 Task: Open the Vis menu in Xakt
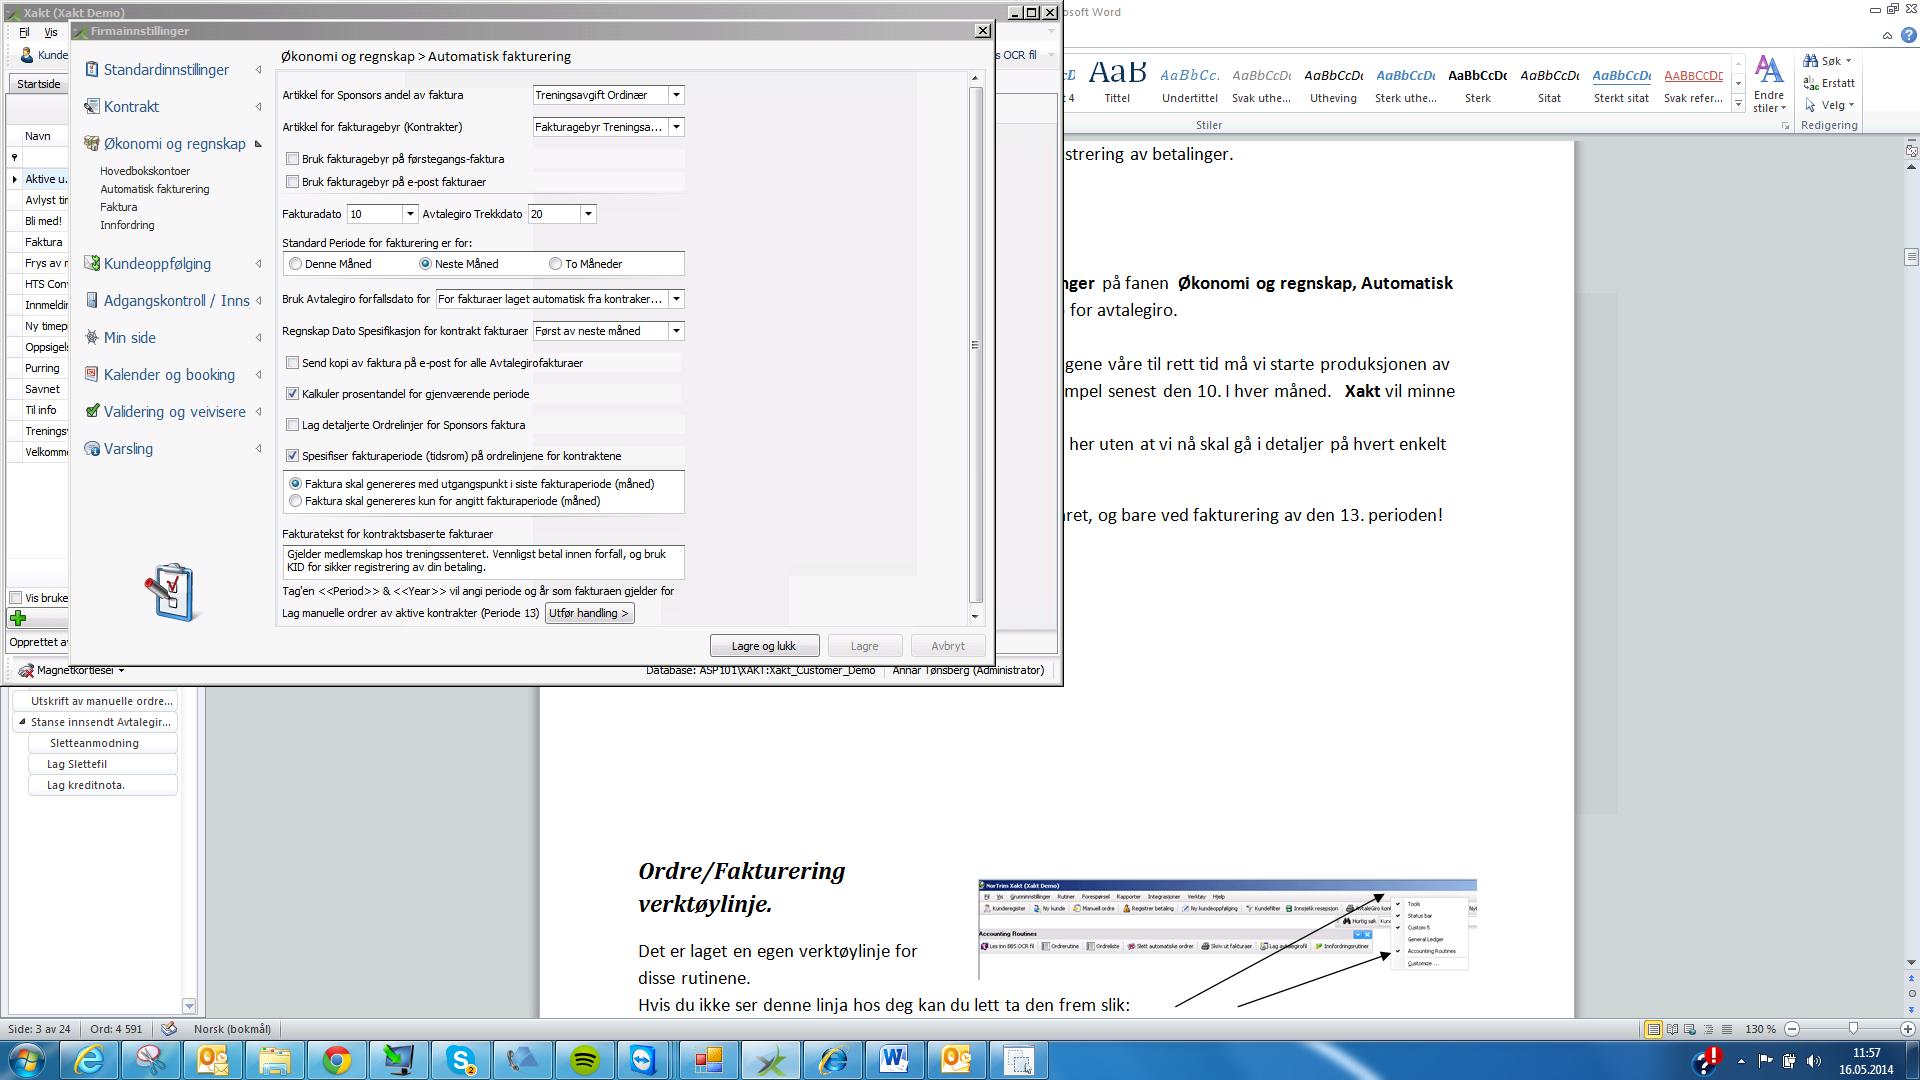pos(51,32)
